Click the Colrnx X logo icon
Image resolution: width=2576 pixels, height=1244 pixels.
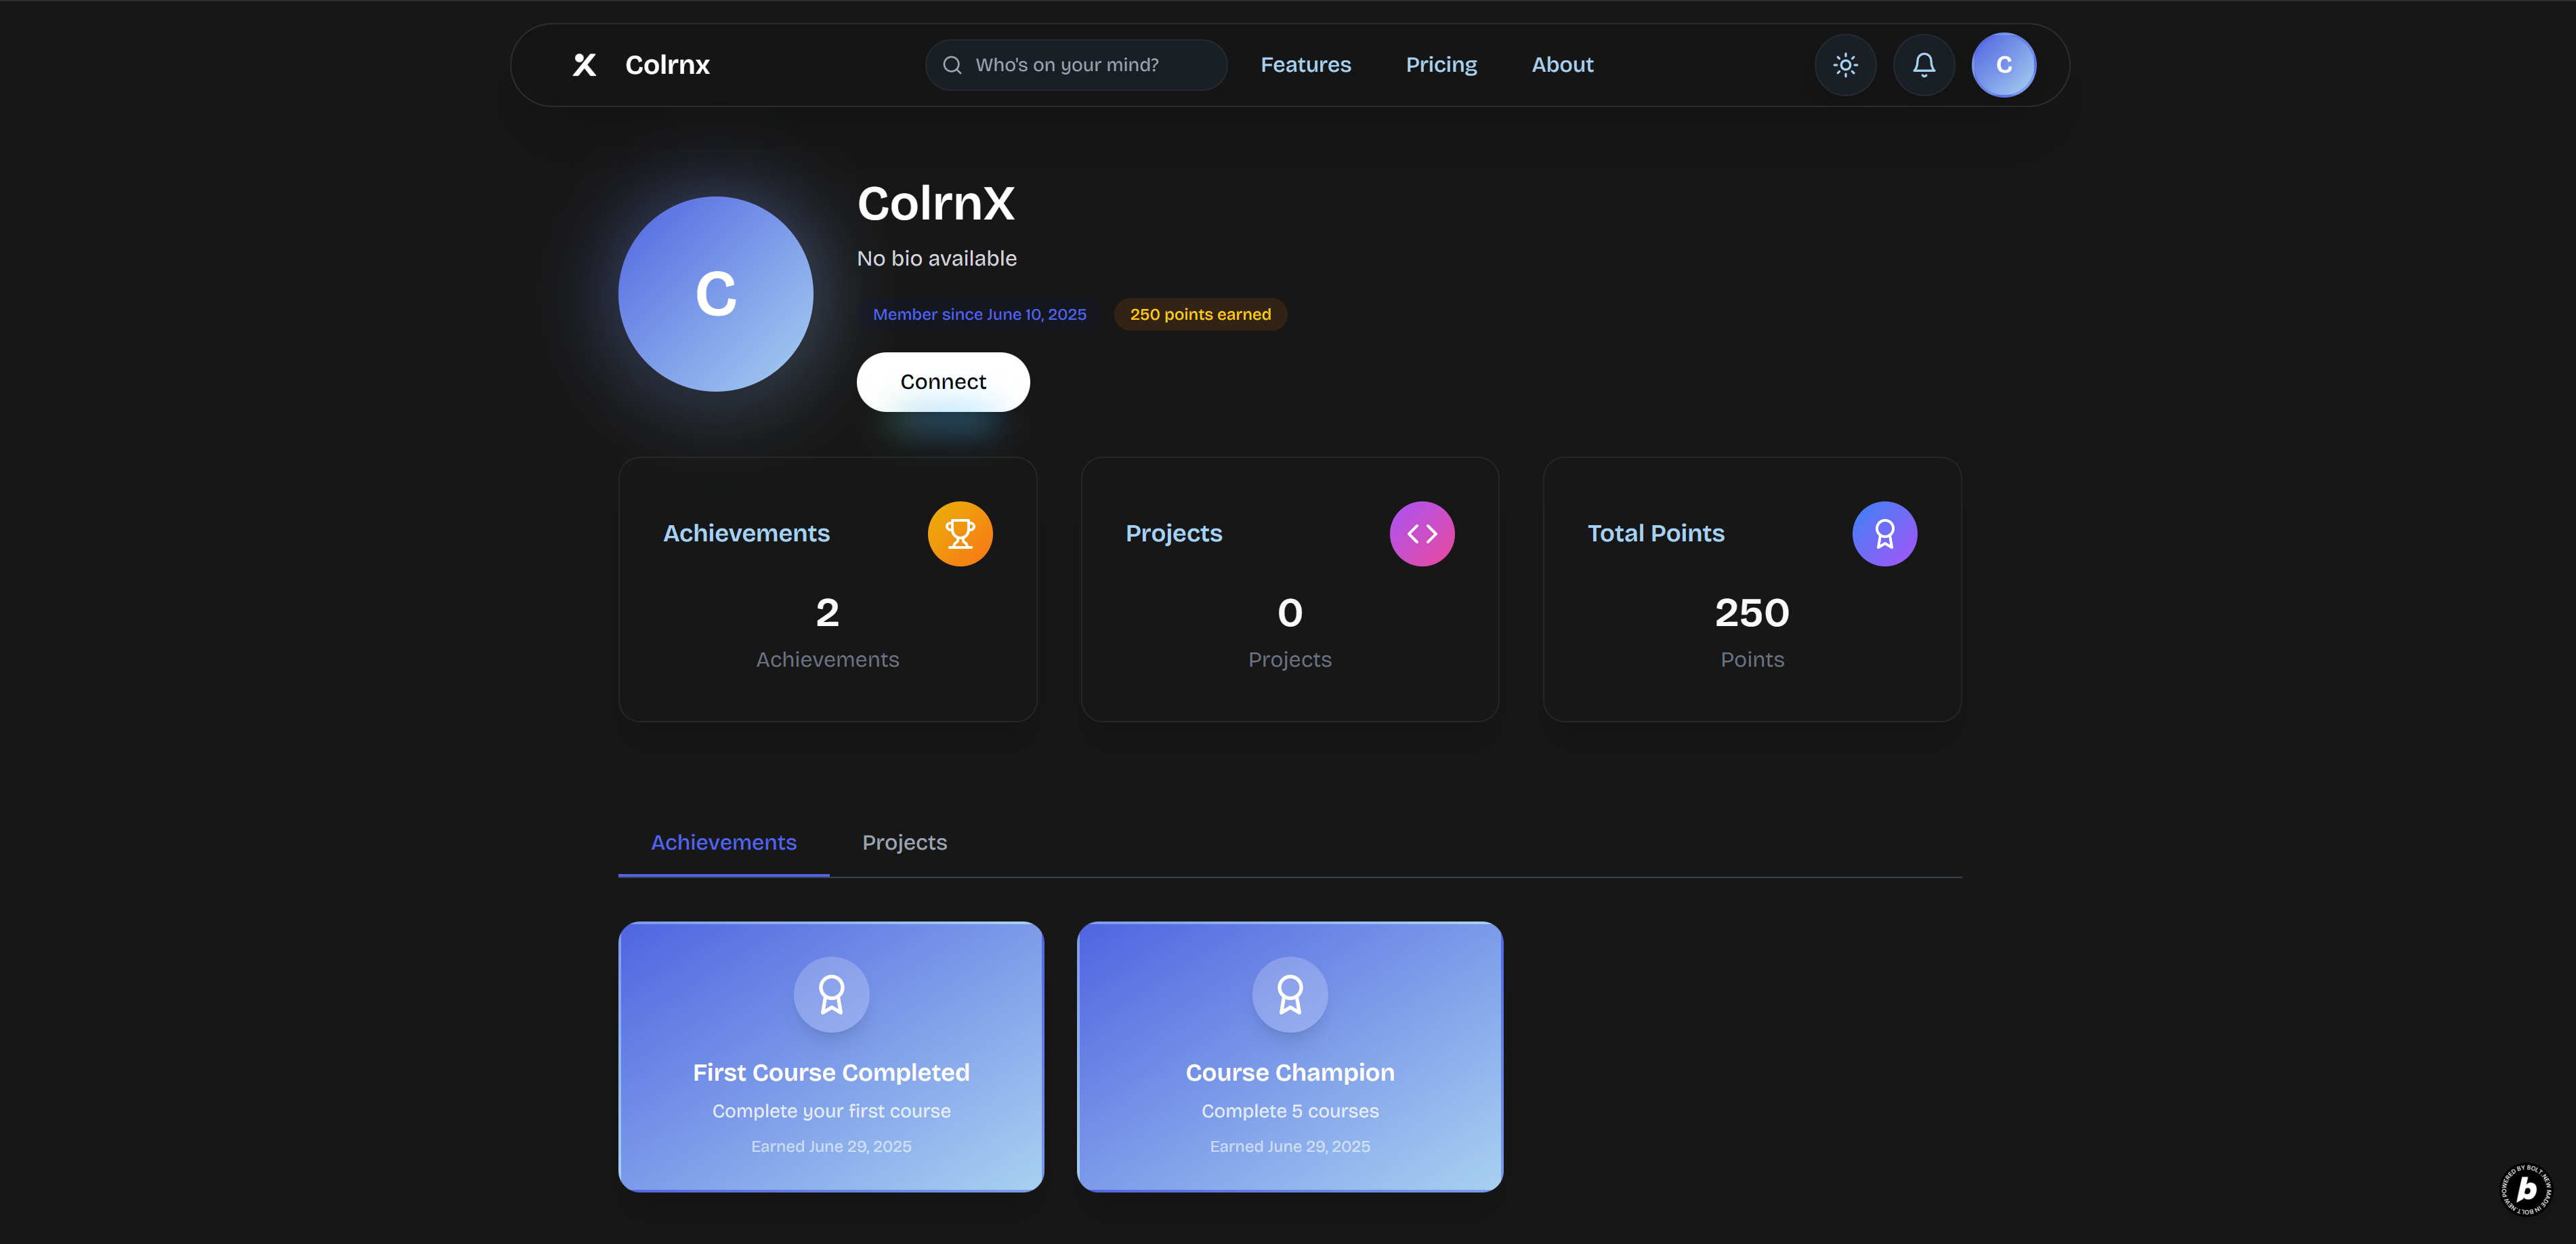584,65
